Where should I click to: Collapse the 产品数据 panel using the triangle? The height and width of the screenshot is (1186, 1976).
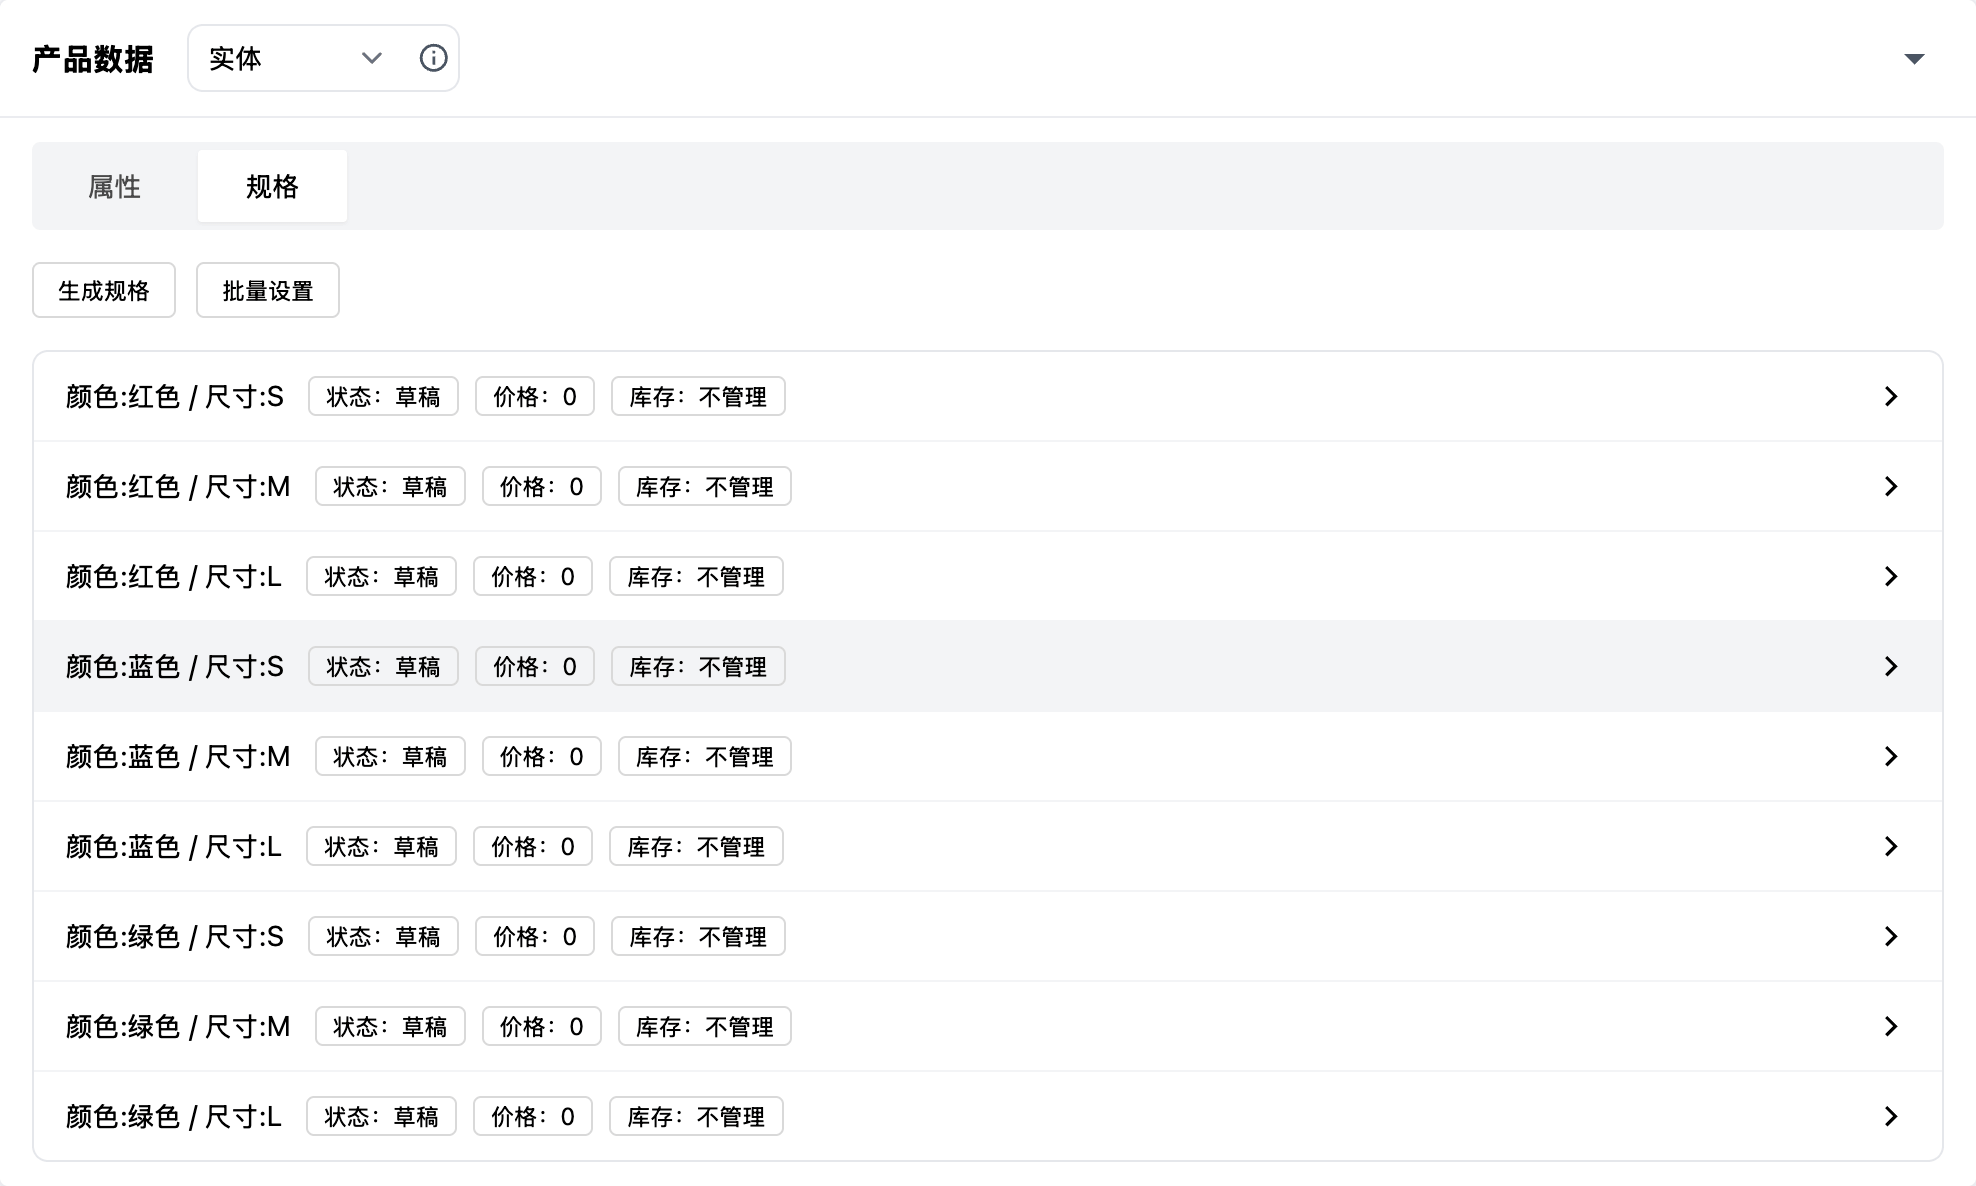point(1914,59)
